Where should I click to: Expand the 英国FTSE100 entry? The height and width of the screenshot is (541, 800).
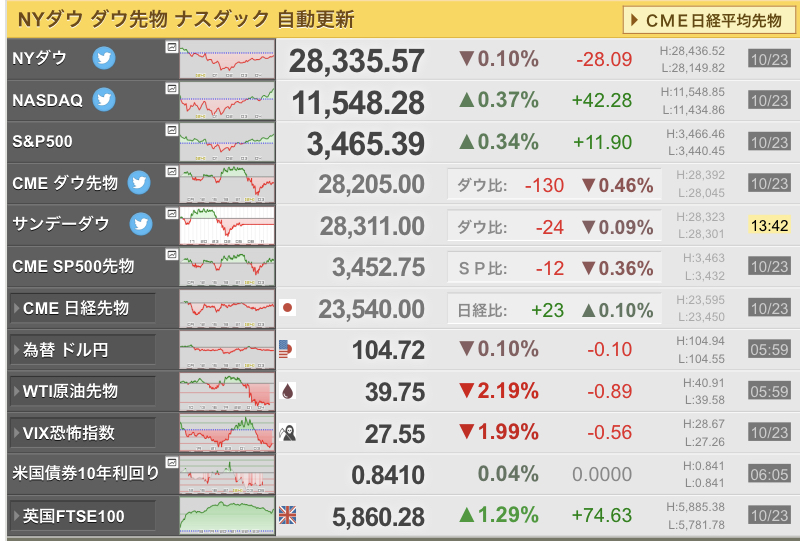click(82, 516)
